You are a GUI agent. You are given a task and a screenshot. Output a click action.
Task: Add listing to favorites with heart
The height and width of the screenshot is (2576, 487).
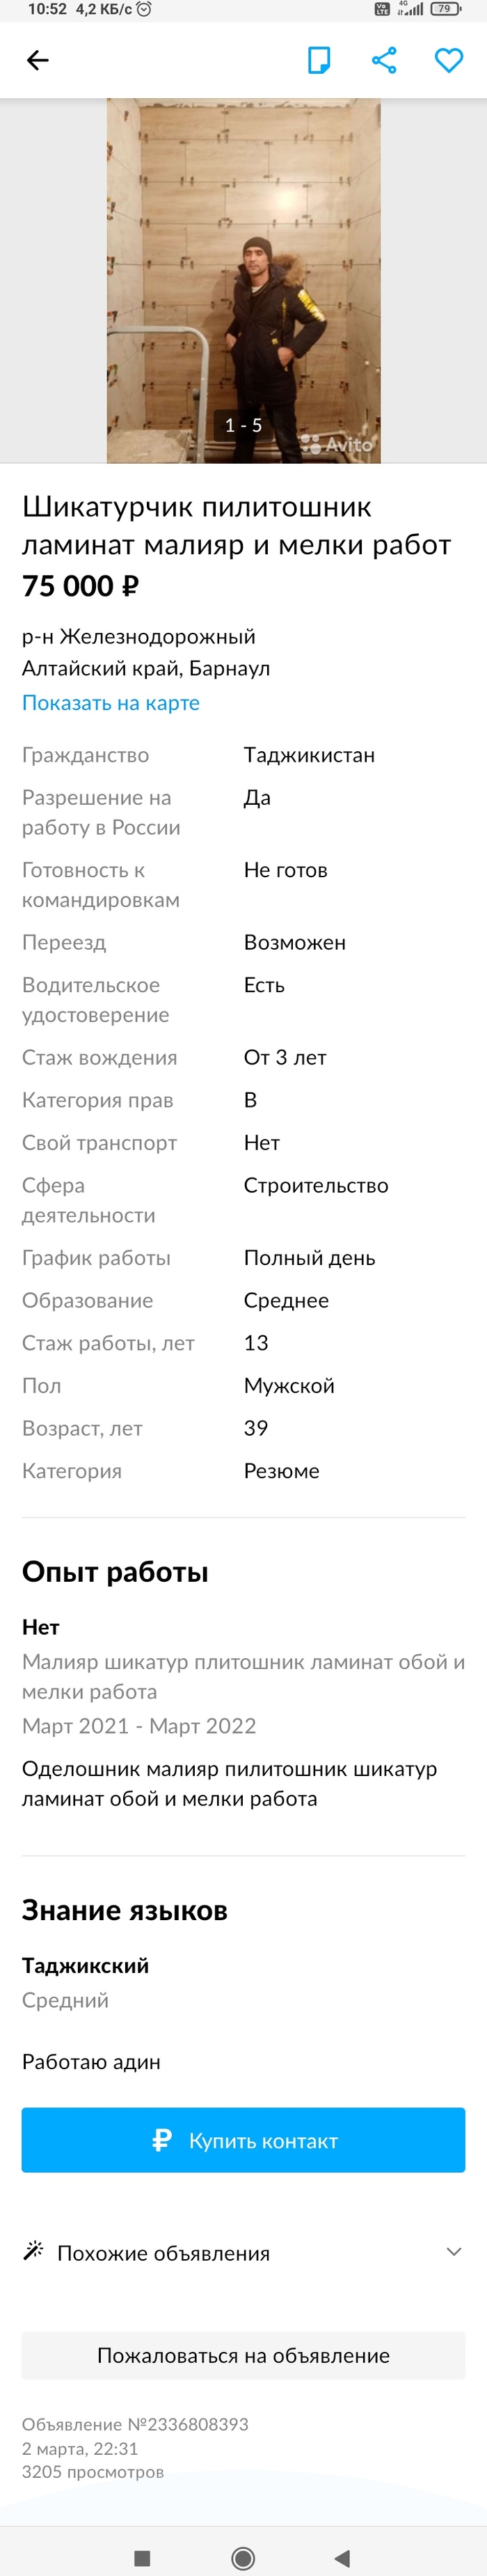tap(449, 61)
